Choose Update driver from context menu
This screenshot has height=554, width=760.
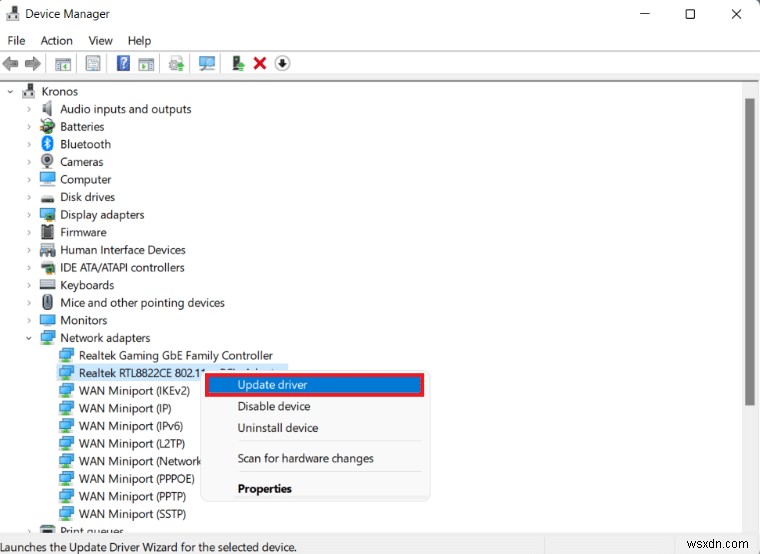pyautogui.click(x=315, y=385)
